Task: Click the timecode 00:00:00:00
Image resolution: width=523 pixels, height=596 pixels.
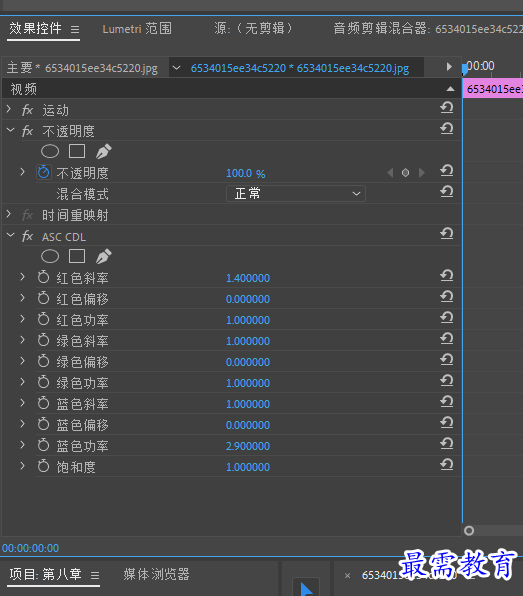Action: click(30, 548)
